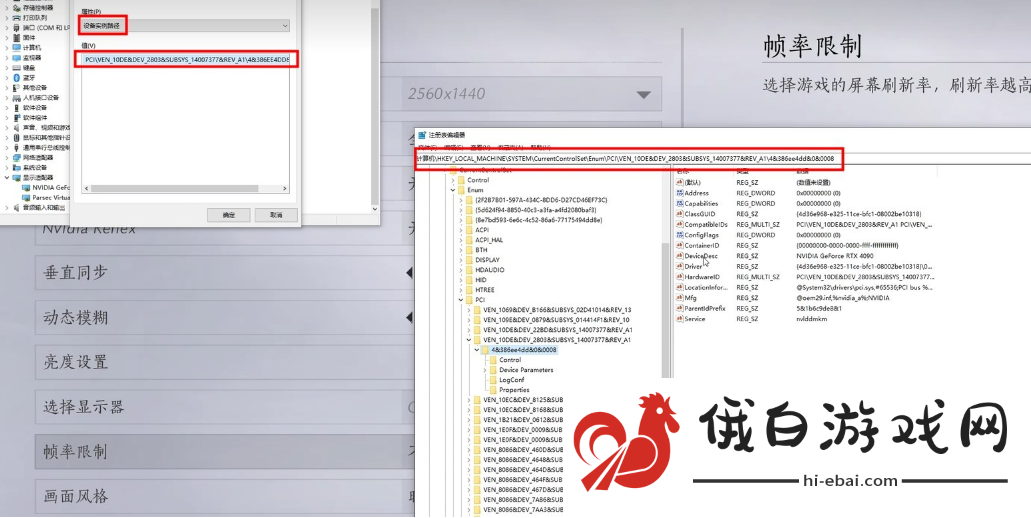Click the DISPLAY folder icon
This screenshot has height=518, width=1031.
(469, 260)
